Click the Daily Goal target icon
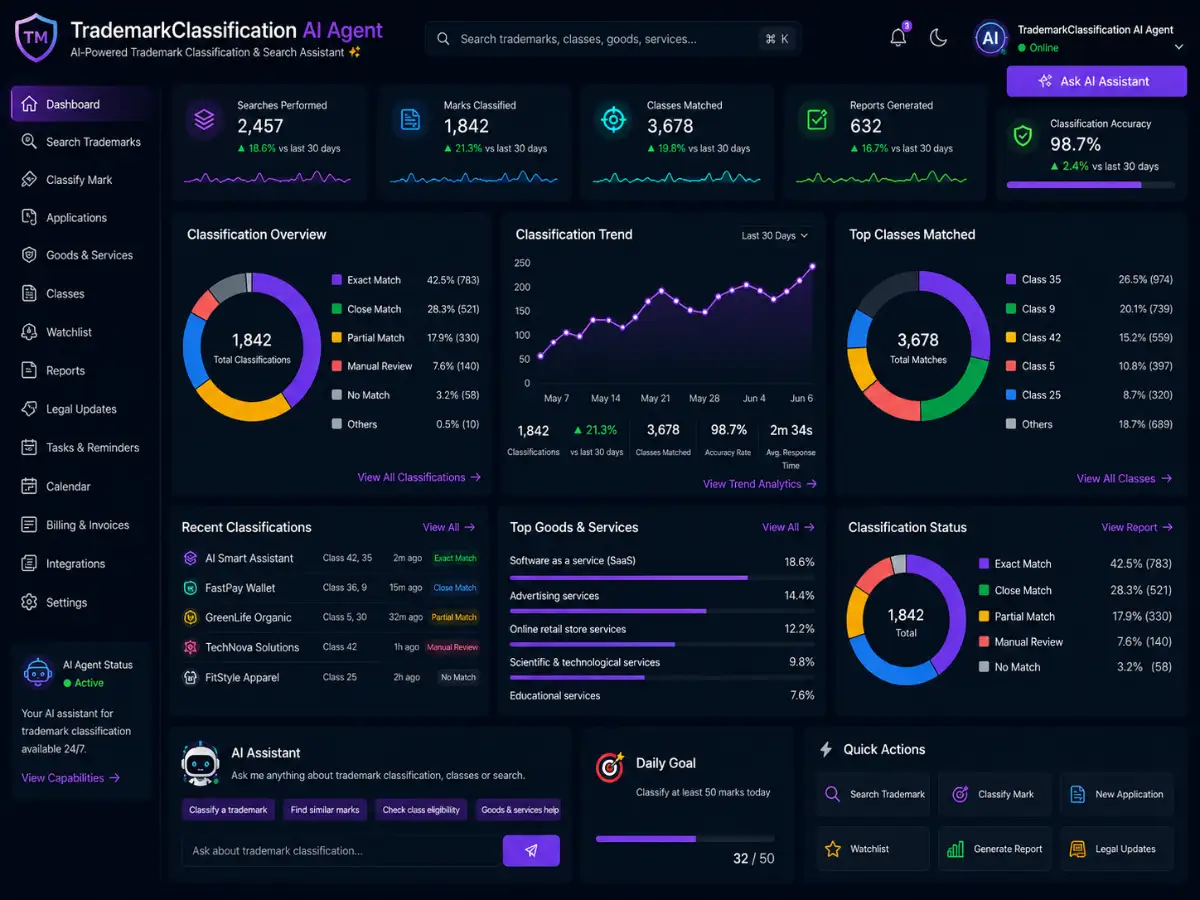 [610, 767]
